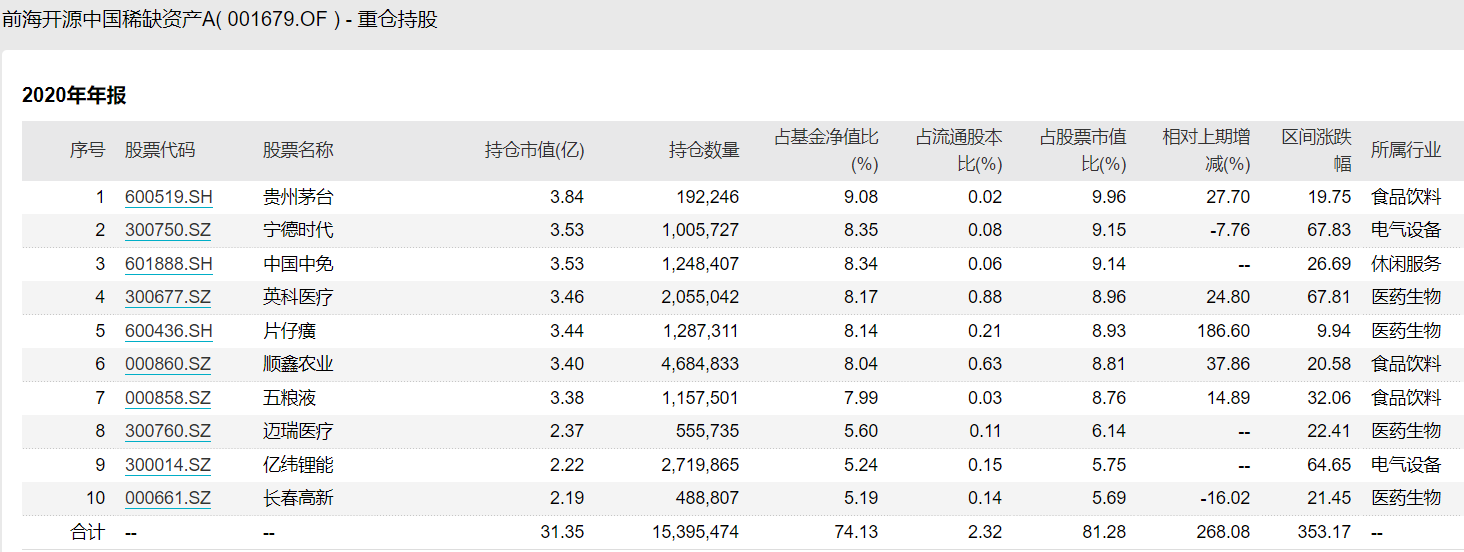Open stock code link 300014.SZ
This screenshot has height=552, width=1464.
click(x=168, y=465)
